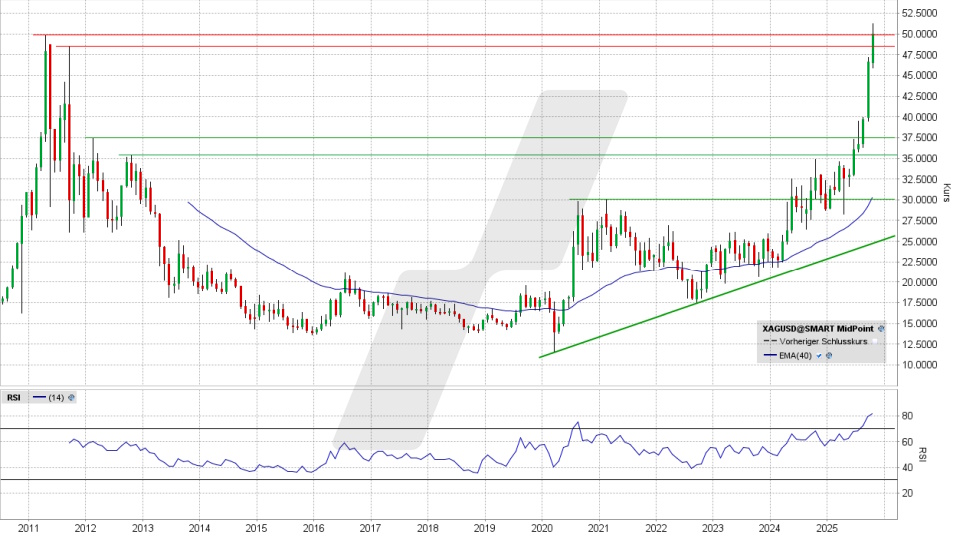Screen dimensions: 960x540
Task: Click the gear icon beside EMA(40)
Action: point(829,355)
